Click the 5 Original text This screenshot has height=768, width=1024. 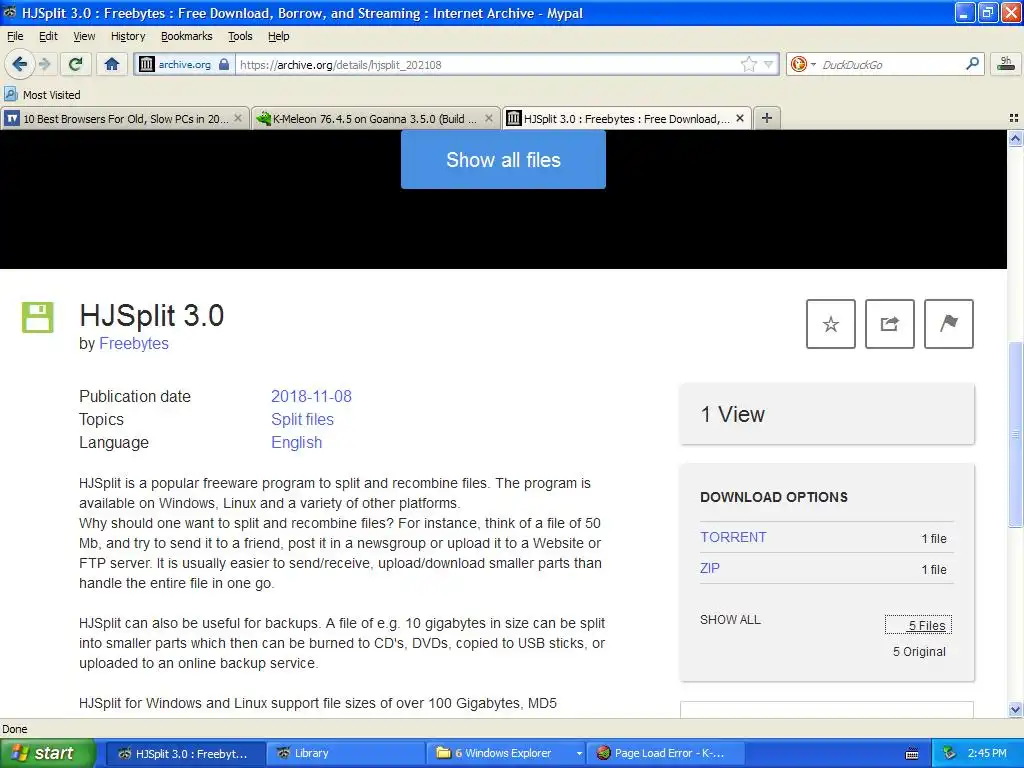[919, 652]
